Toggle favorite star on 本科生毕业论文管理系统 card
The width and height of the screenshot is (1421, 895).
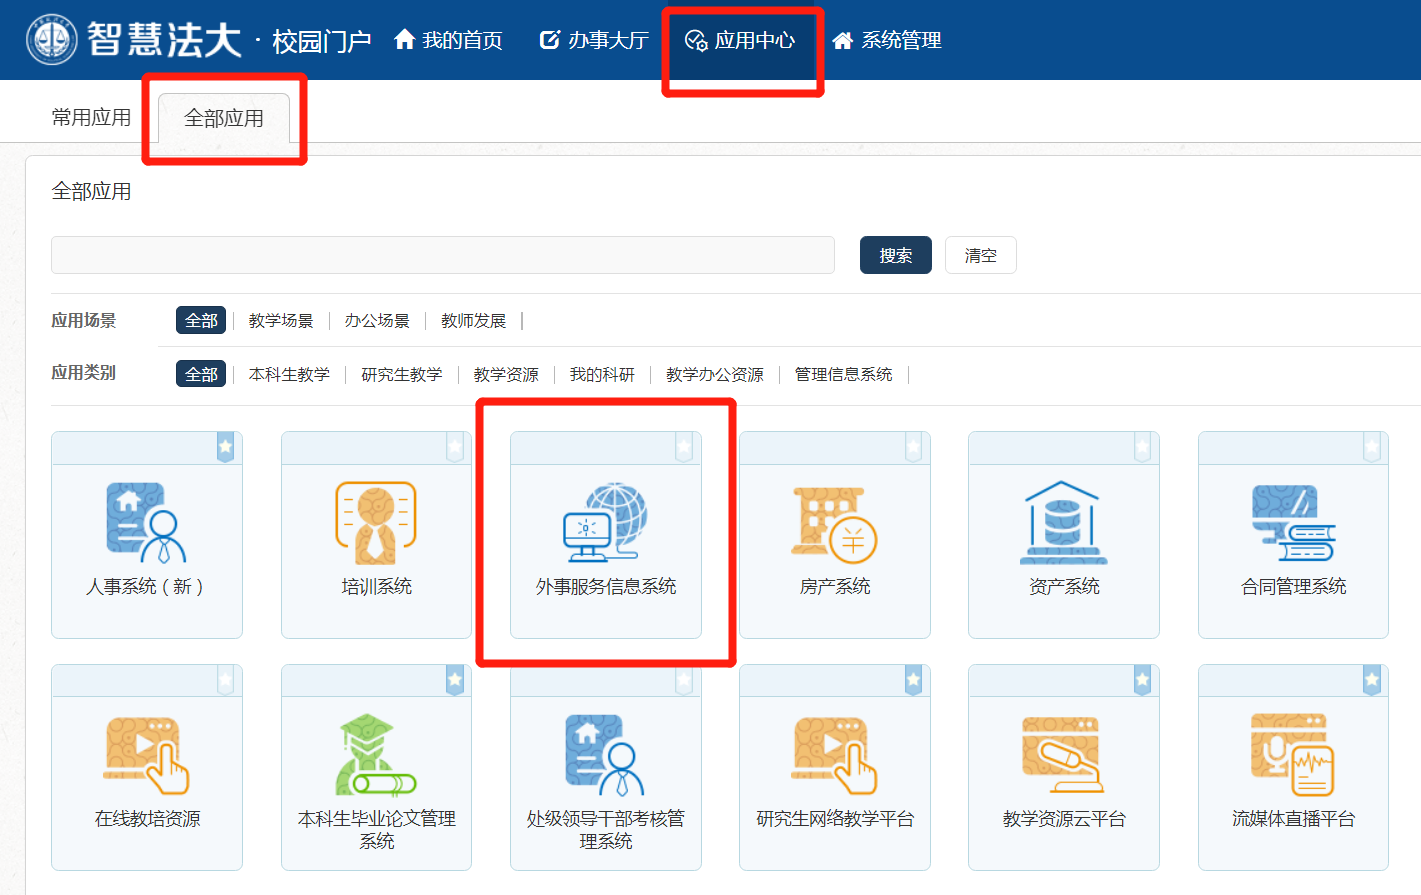[454, 680]
